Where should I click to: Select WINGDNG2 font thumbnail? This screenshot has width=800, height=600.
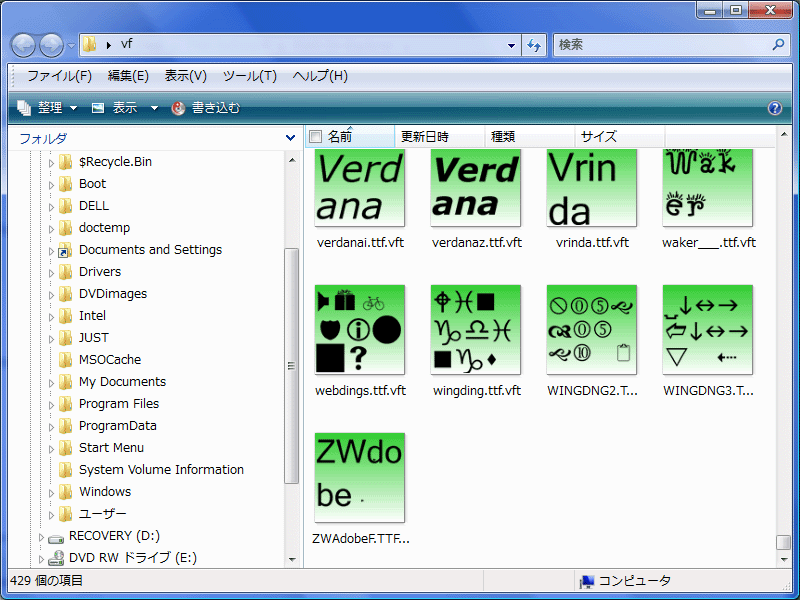(x=591, y=330)
